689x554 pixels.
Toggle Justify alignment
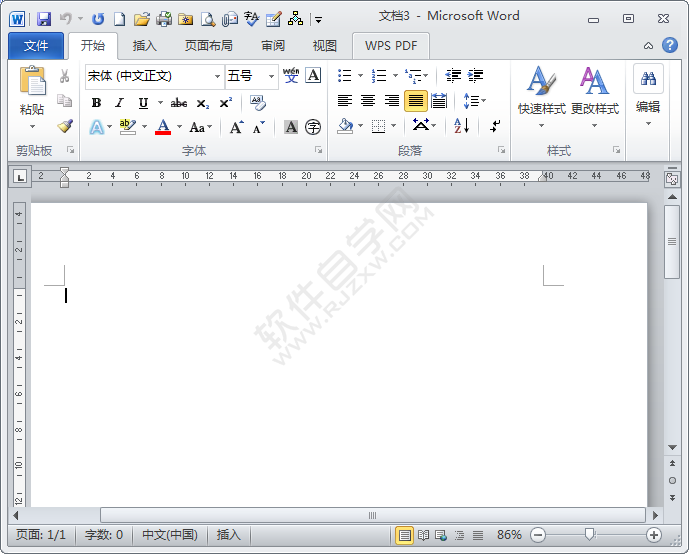point(416,101)
